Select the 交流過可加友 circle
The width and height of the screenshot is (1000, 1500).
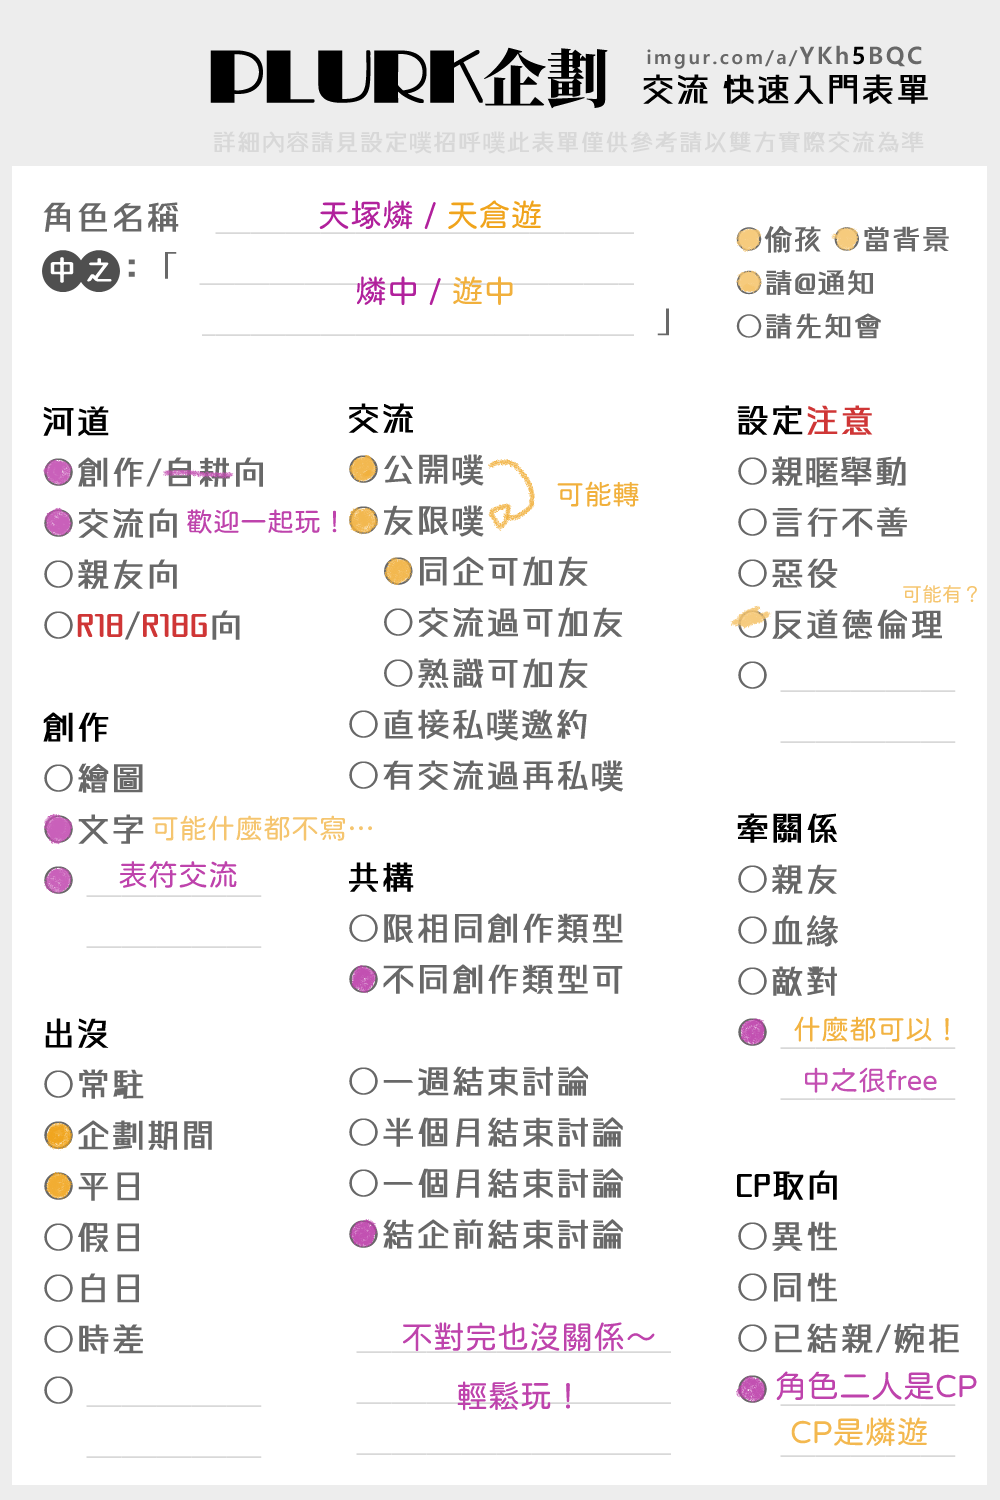click(x=398, y=622)
